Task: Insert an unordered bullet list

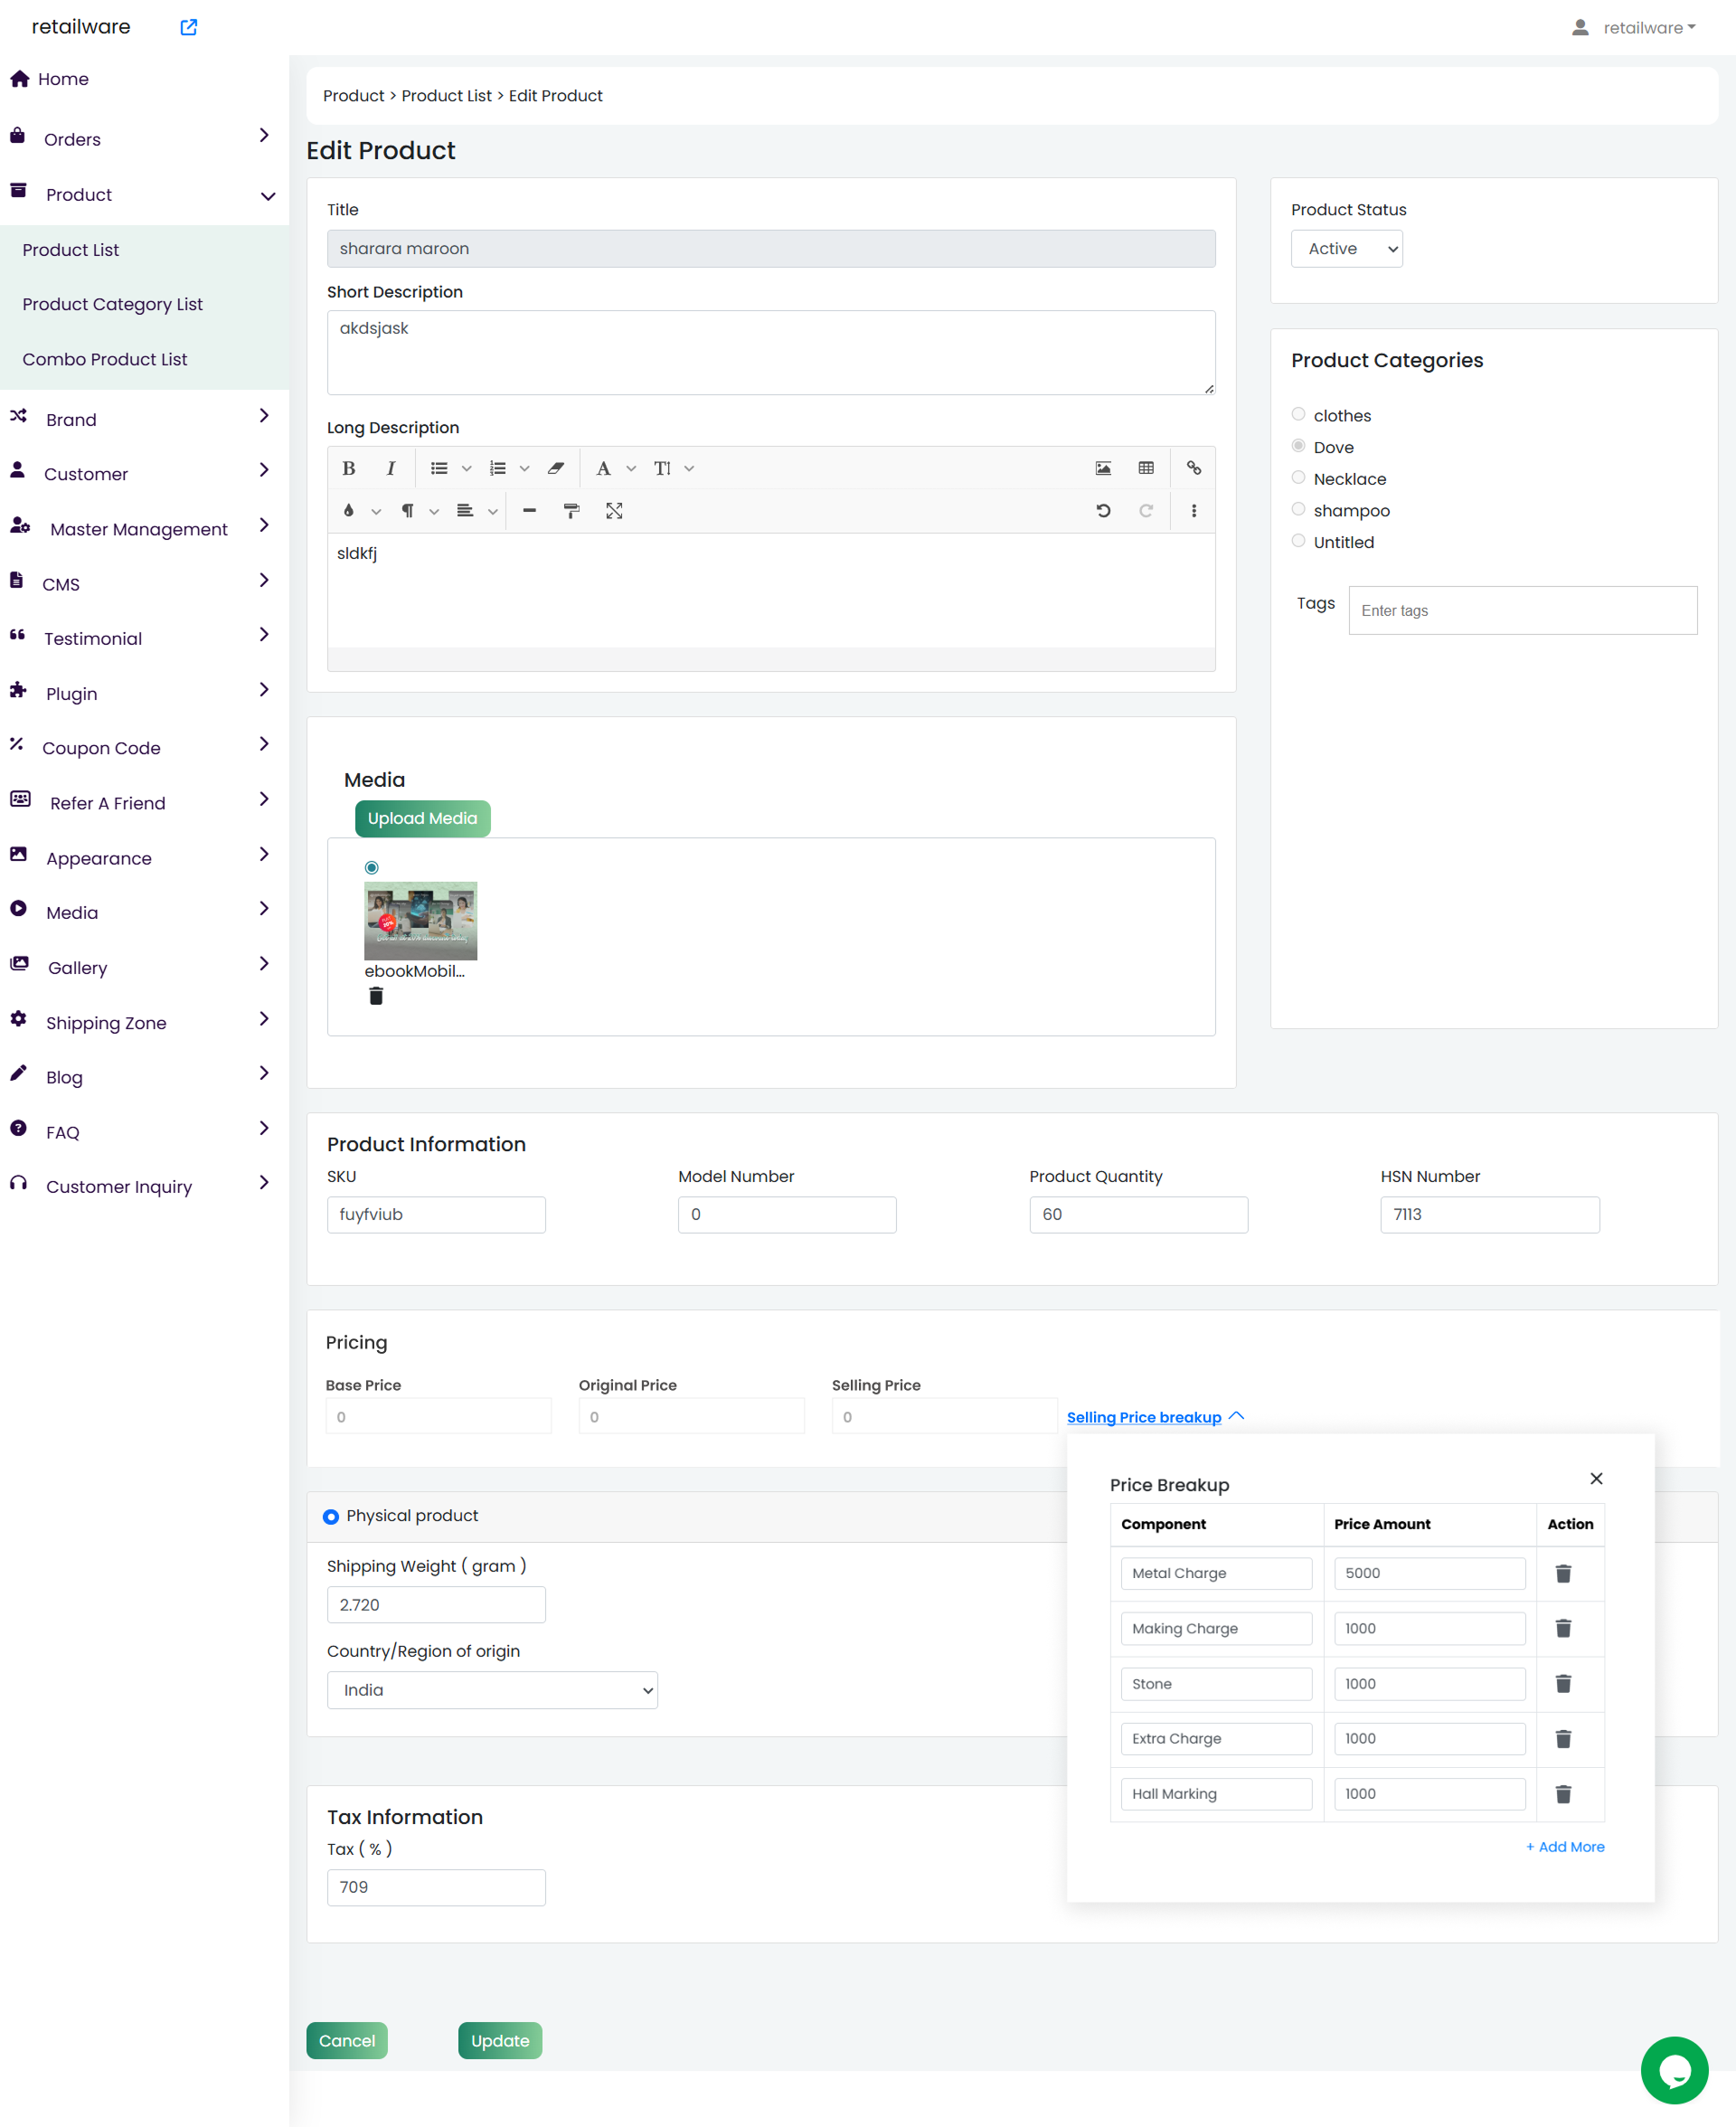Action: tap(439, 468)
